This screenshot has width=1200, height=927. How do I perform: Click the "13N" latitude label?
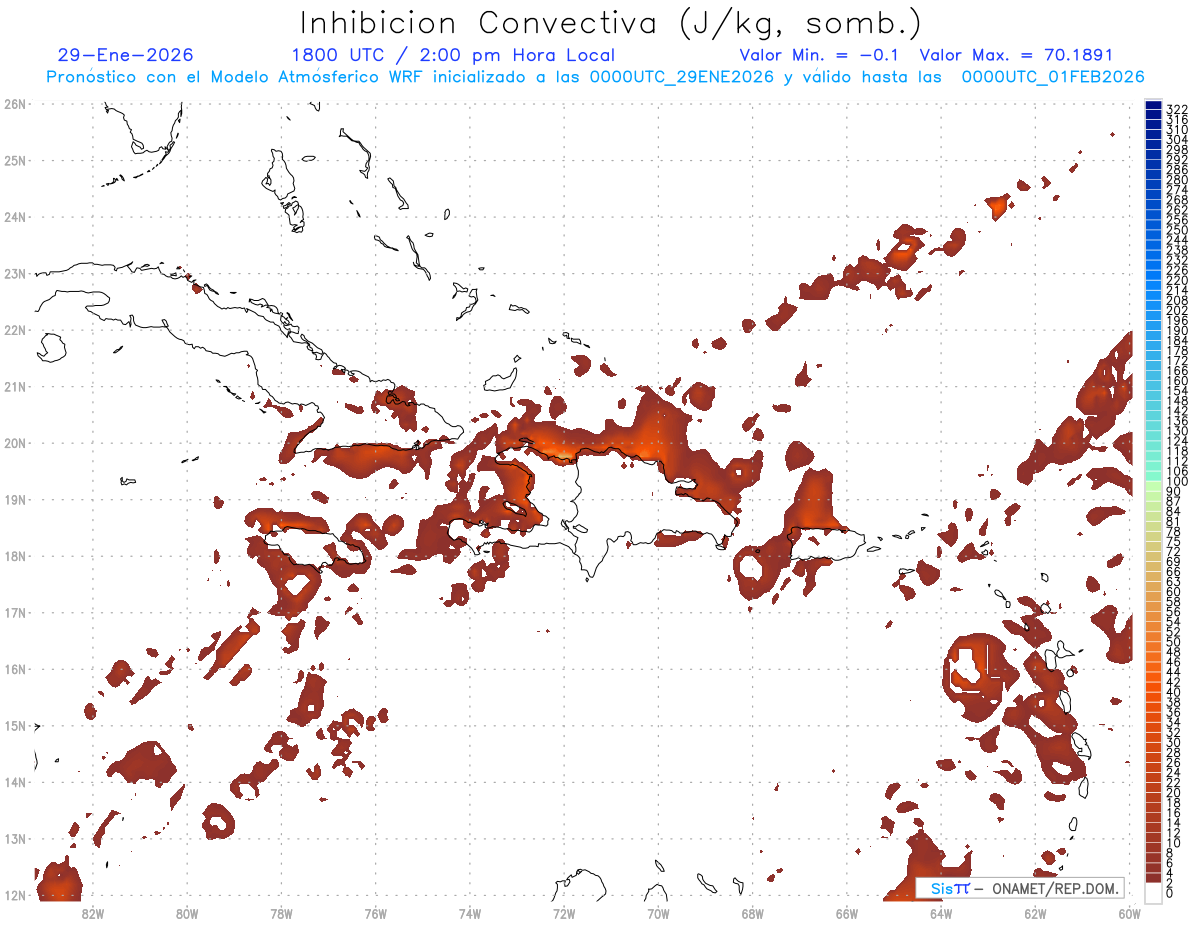coord(15,838)
